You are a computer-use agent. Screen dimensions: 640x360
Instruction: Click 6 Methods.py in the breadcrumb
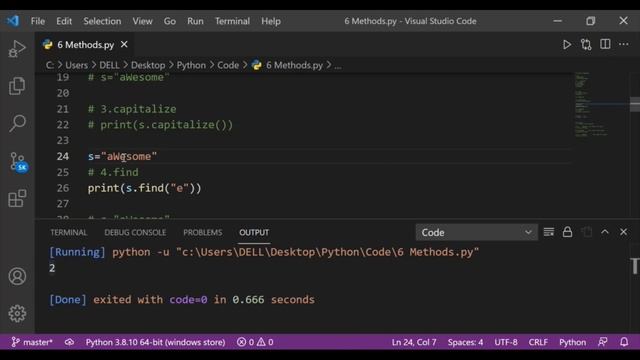[x=294, y=65]
